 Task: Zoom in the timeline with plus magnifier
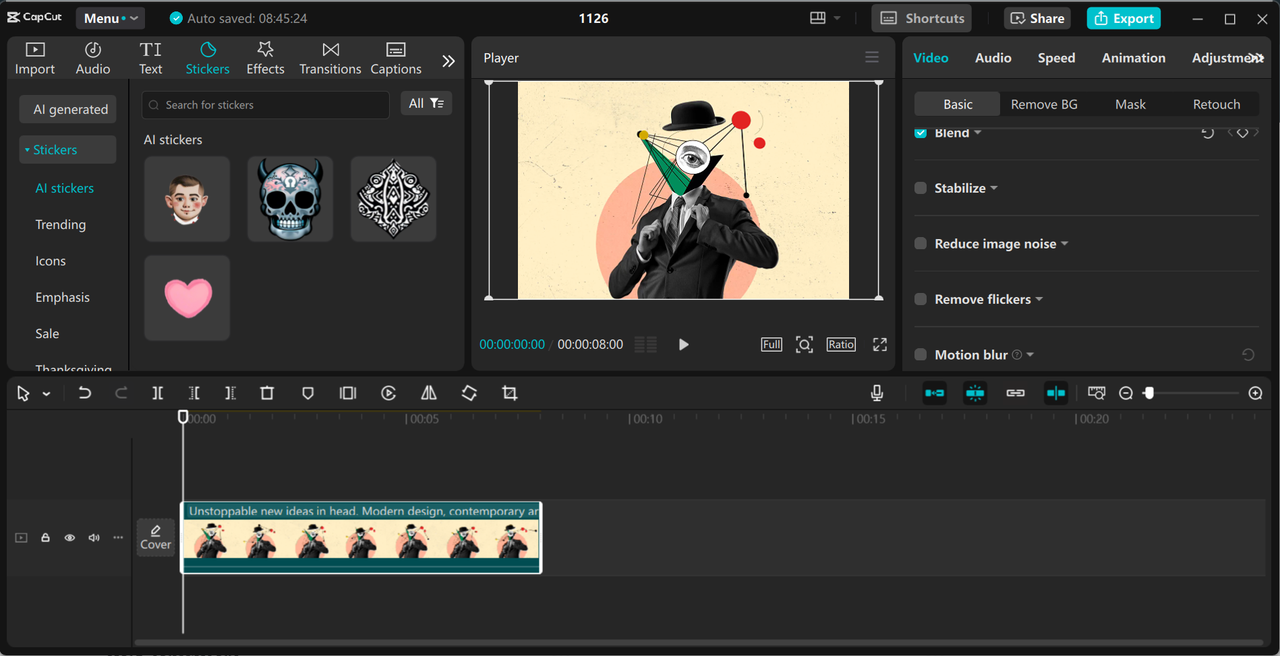[x=1256, y=393]
